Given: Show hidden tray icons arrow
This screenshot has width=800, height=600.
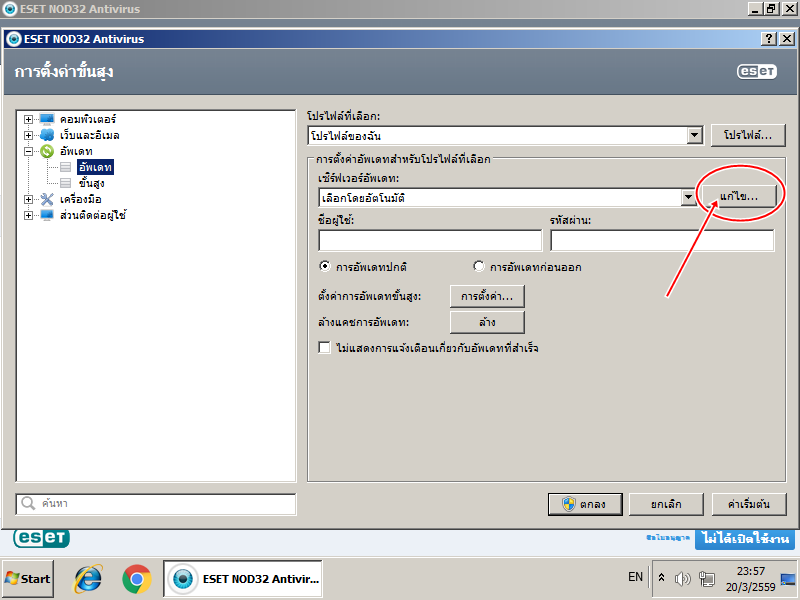Looking at the screenshot, I should [661, 578].
